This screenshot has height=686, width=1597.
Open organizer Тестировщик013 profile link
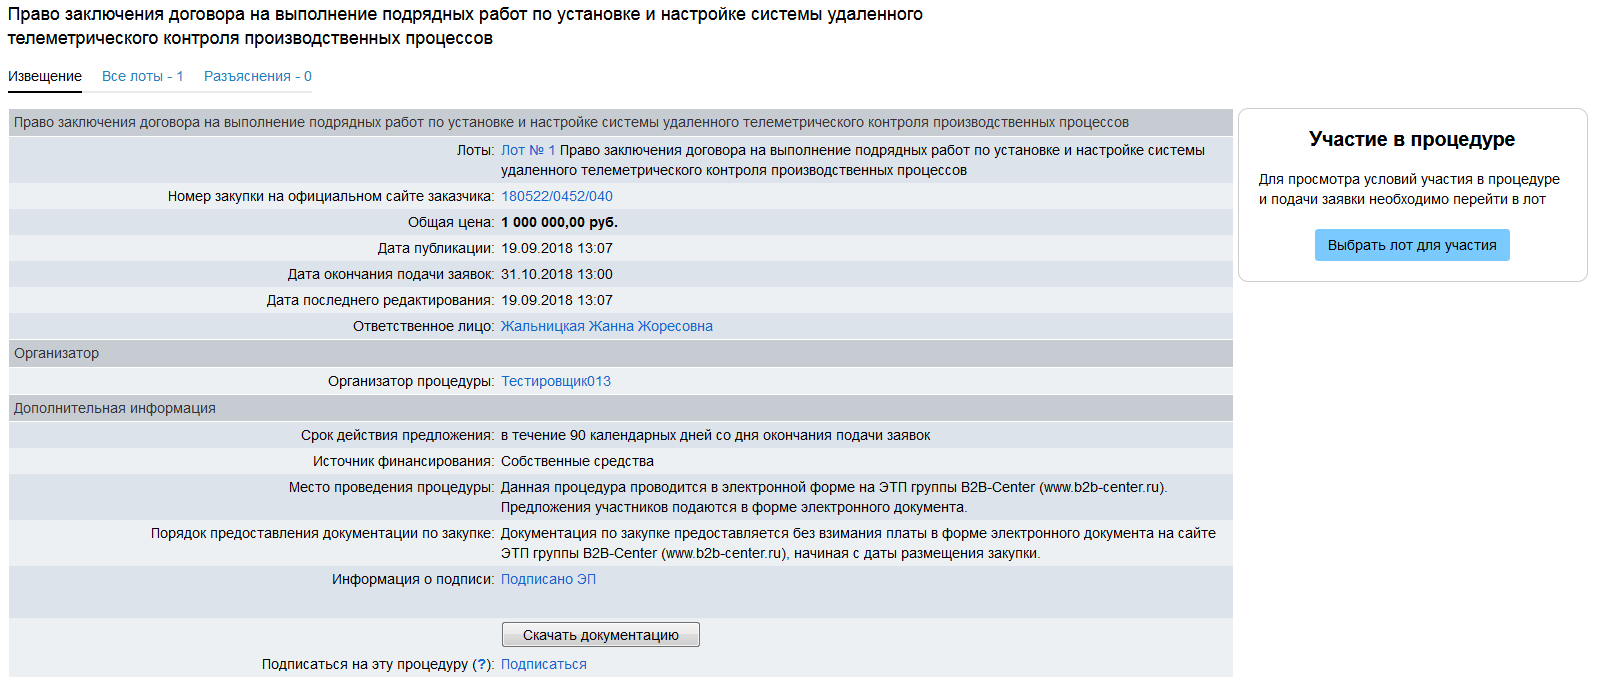[555, 381]
